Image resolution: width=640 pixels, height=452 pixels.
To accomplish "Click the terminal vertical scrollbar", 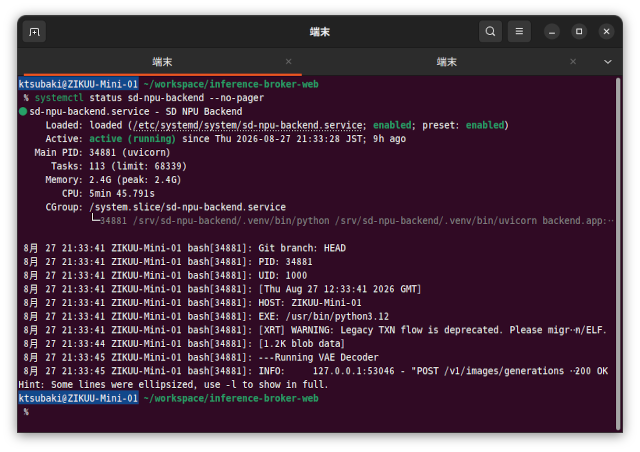I will tap(618, 253).
